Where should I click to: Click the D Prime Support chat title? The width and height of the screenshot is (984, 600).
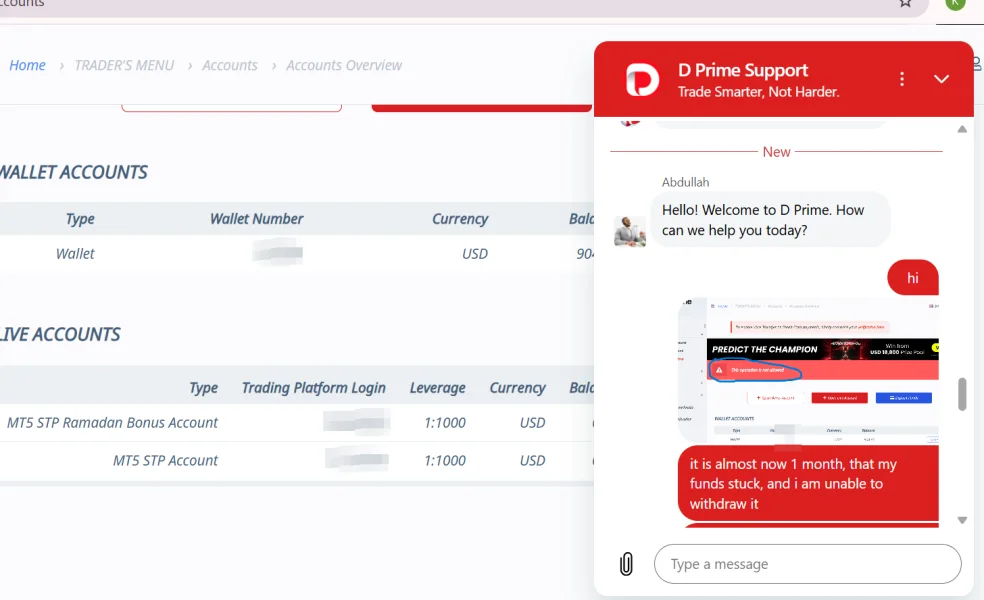[x=743, y=70]
